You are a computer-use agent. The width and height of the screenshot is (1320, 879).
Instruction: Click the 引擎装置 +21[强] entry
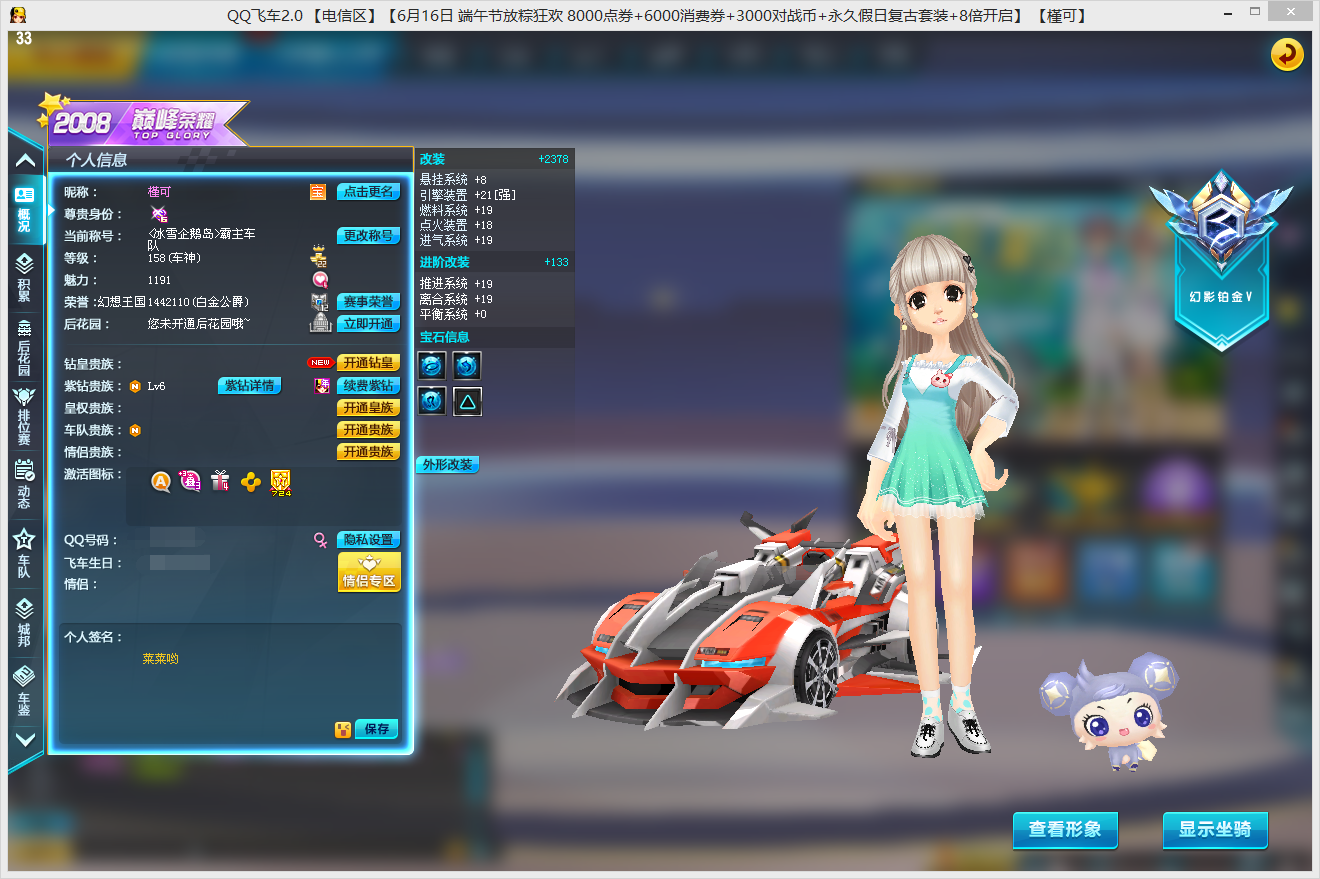click(x=468, y=195)
